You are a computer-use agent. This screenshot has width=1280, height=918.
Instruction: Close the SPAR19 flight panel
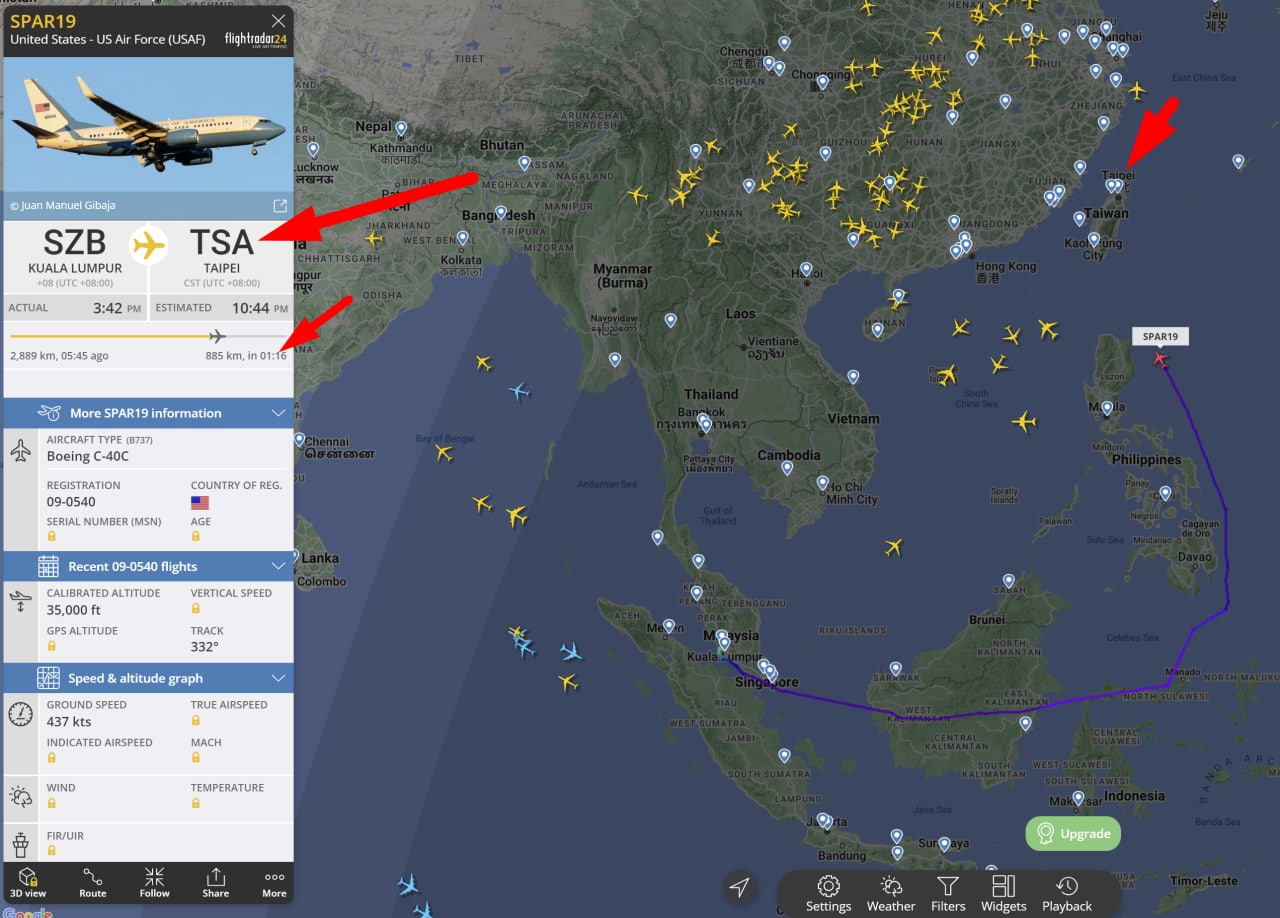point(278,21)
